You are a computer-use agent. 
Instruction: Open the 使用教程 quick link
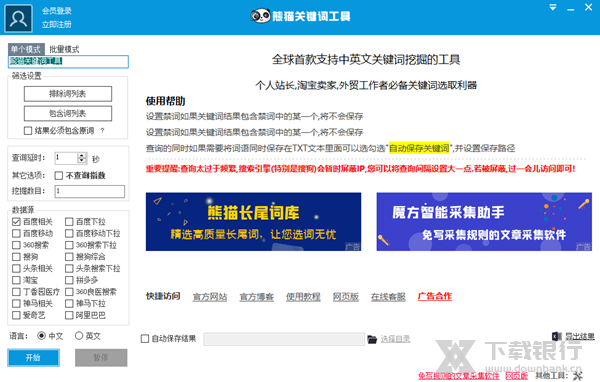pyautogui.click(x=303, y=297)
